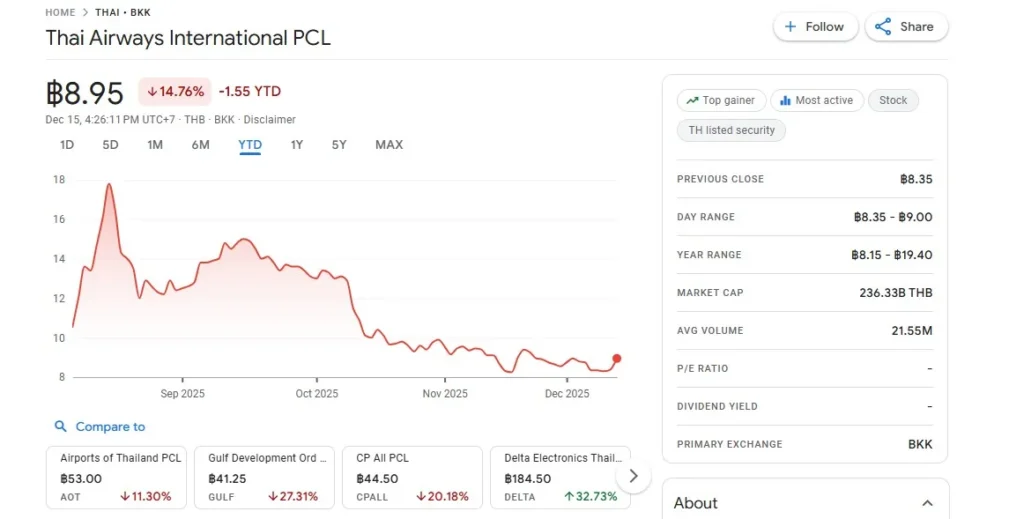Click the breadcrumb chevron after HOME
Image resolution: width=1024 pixels, height=519 pixels.
point(85,12)
